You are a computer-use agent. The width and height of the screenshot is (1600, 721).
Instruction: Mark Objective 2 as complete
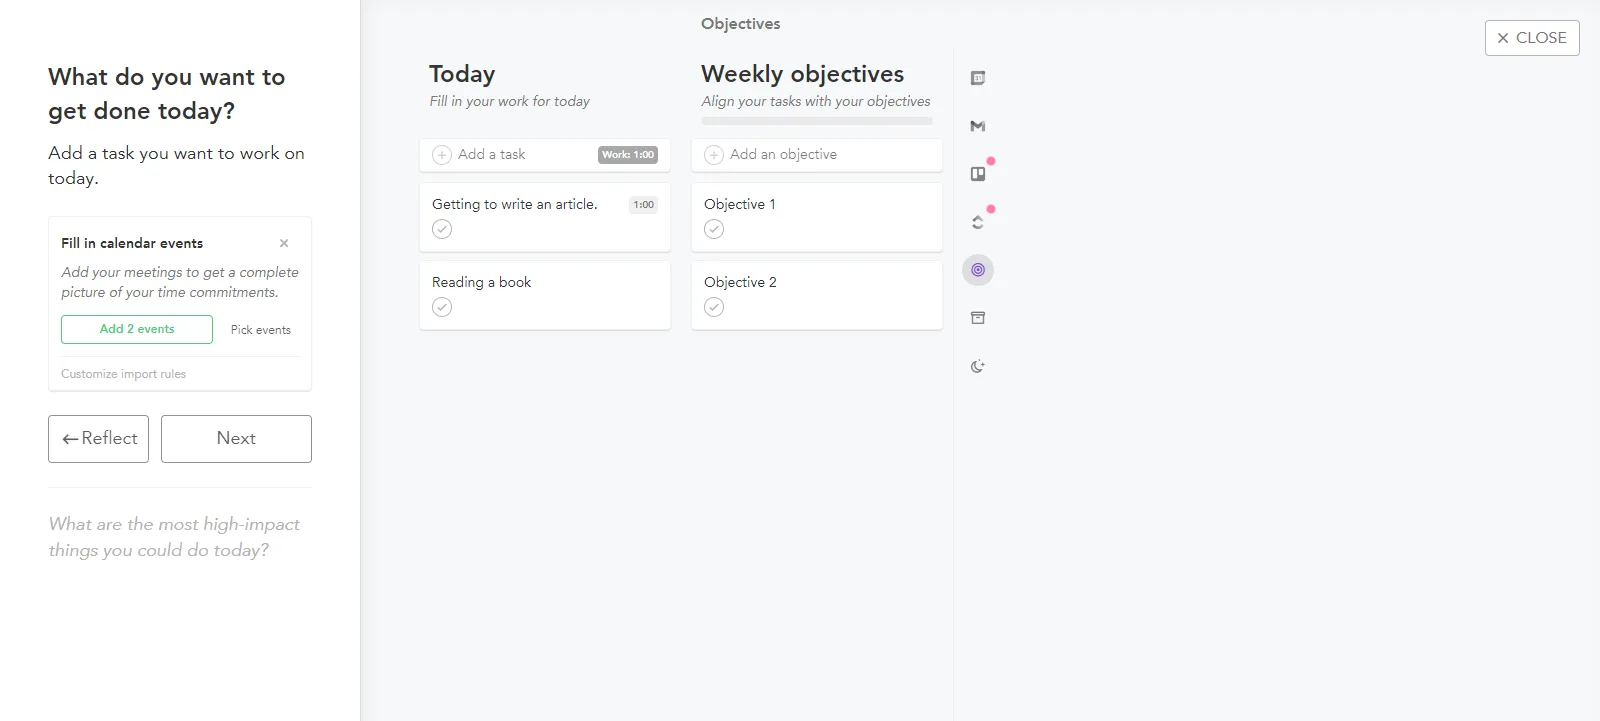(714, 307)
